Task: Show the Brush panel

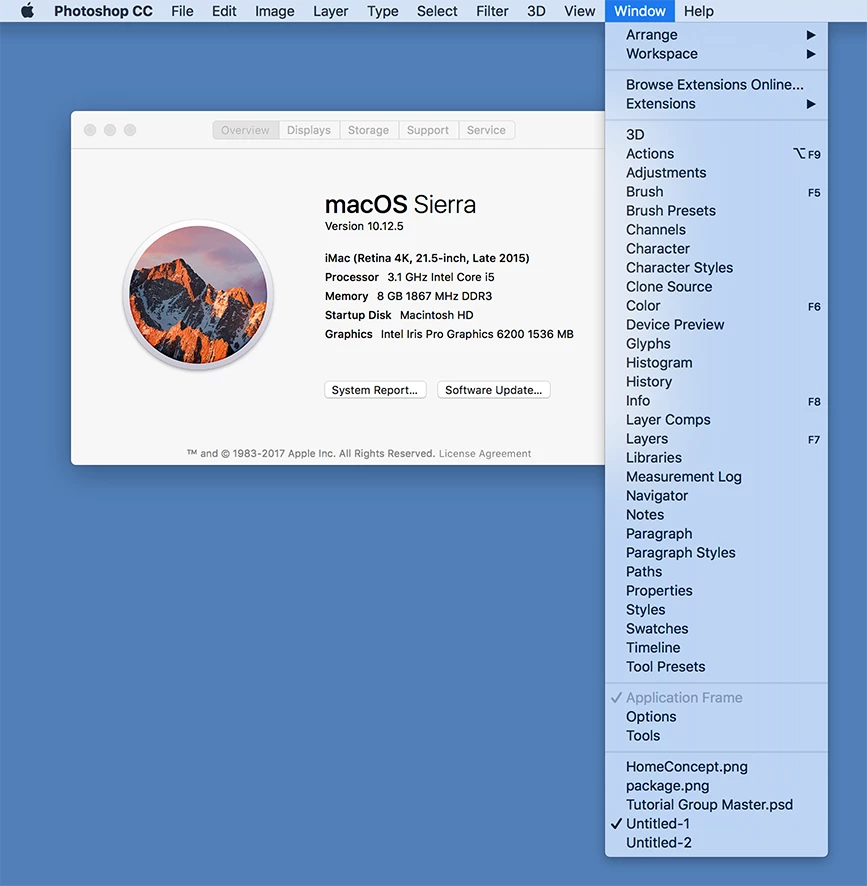Action: click(716, 192)
